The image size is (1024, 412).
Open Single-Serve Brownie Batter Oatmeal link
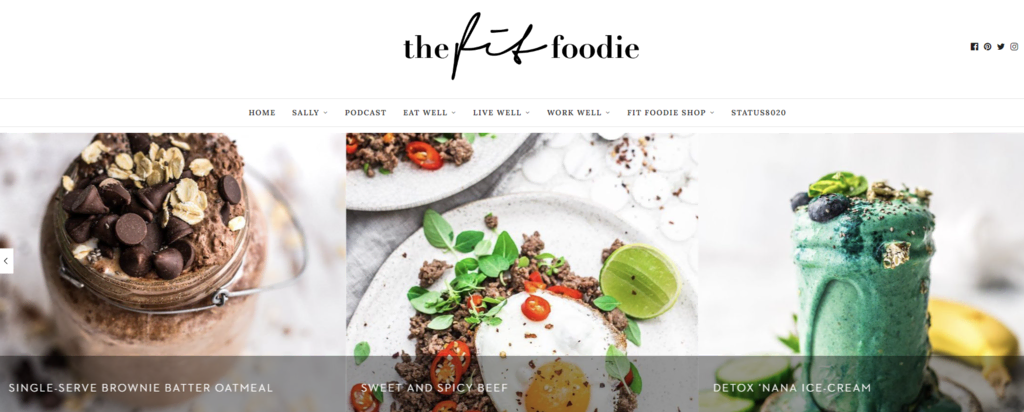coord(140,388)
